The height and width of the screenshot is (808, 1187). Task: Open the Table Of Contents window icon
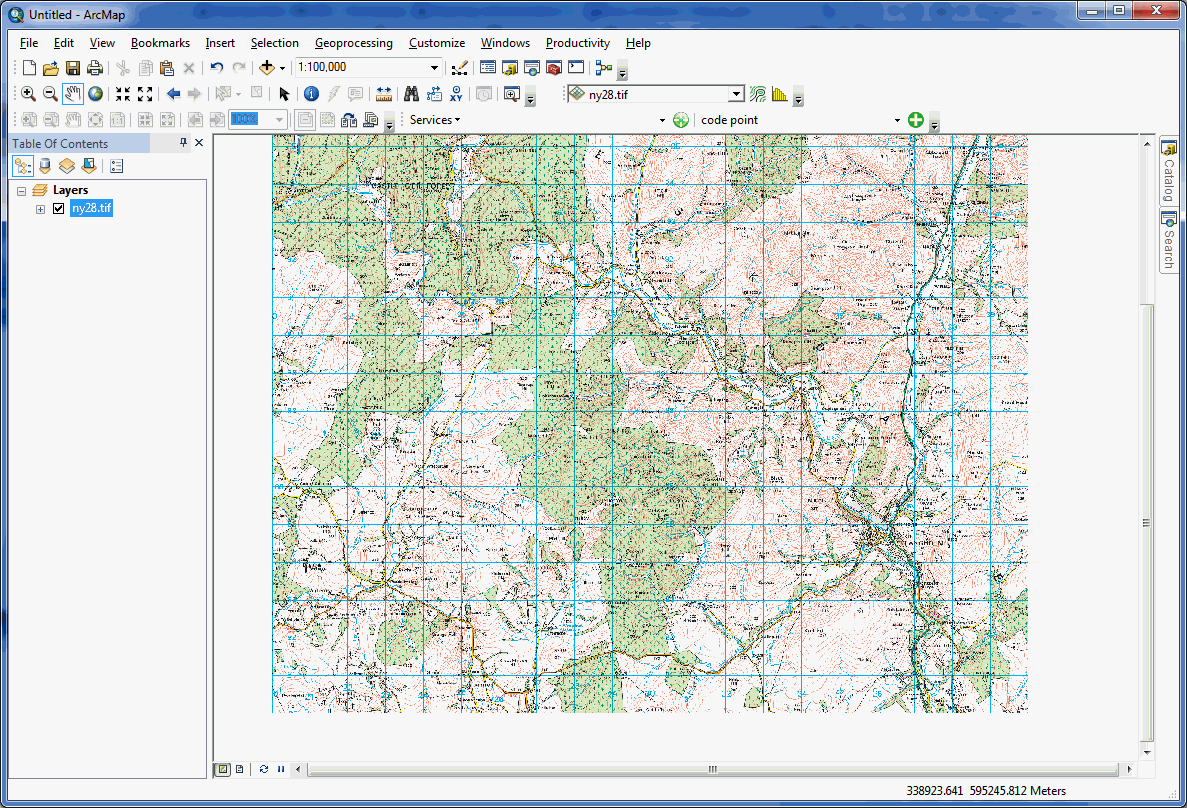(x=488, y=68)
